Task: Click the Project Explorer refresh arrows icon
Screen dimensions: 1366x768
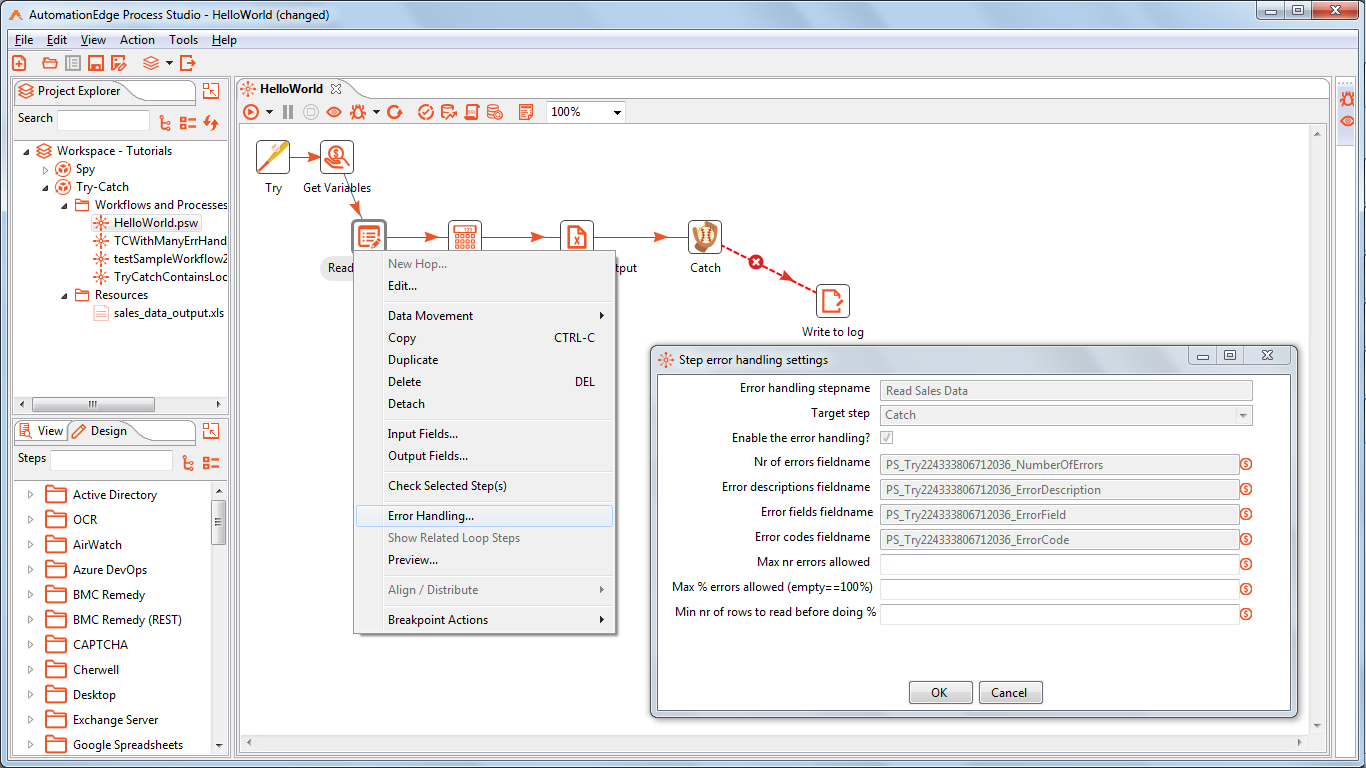Action: (x=210, y=123)
